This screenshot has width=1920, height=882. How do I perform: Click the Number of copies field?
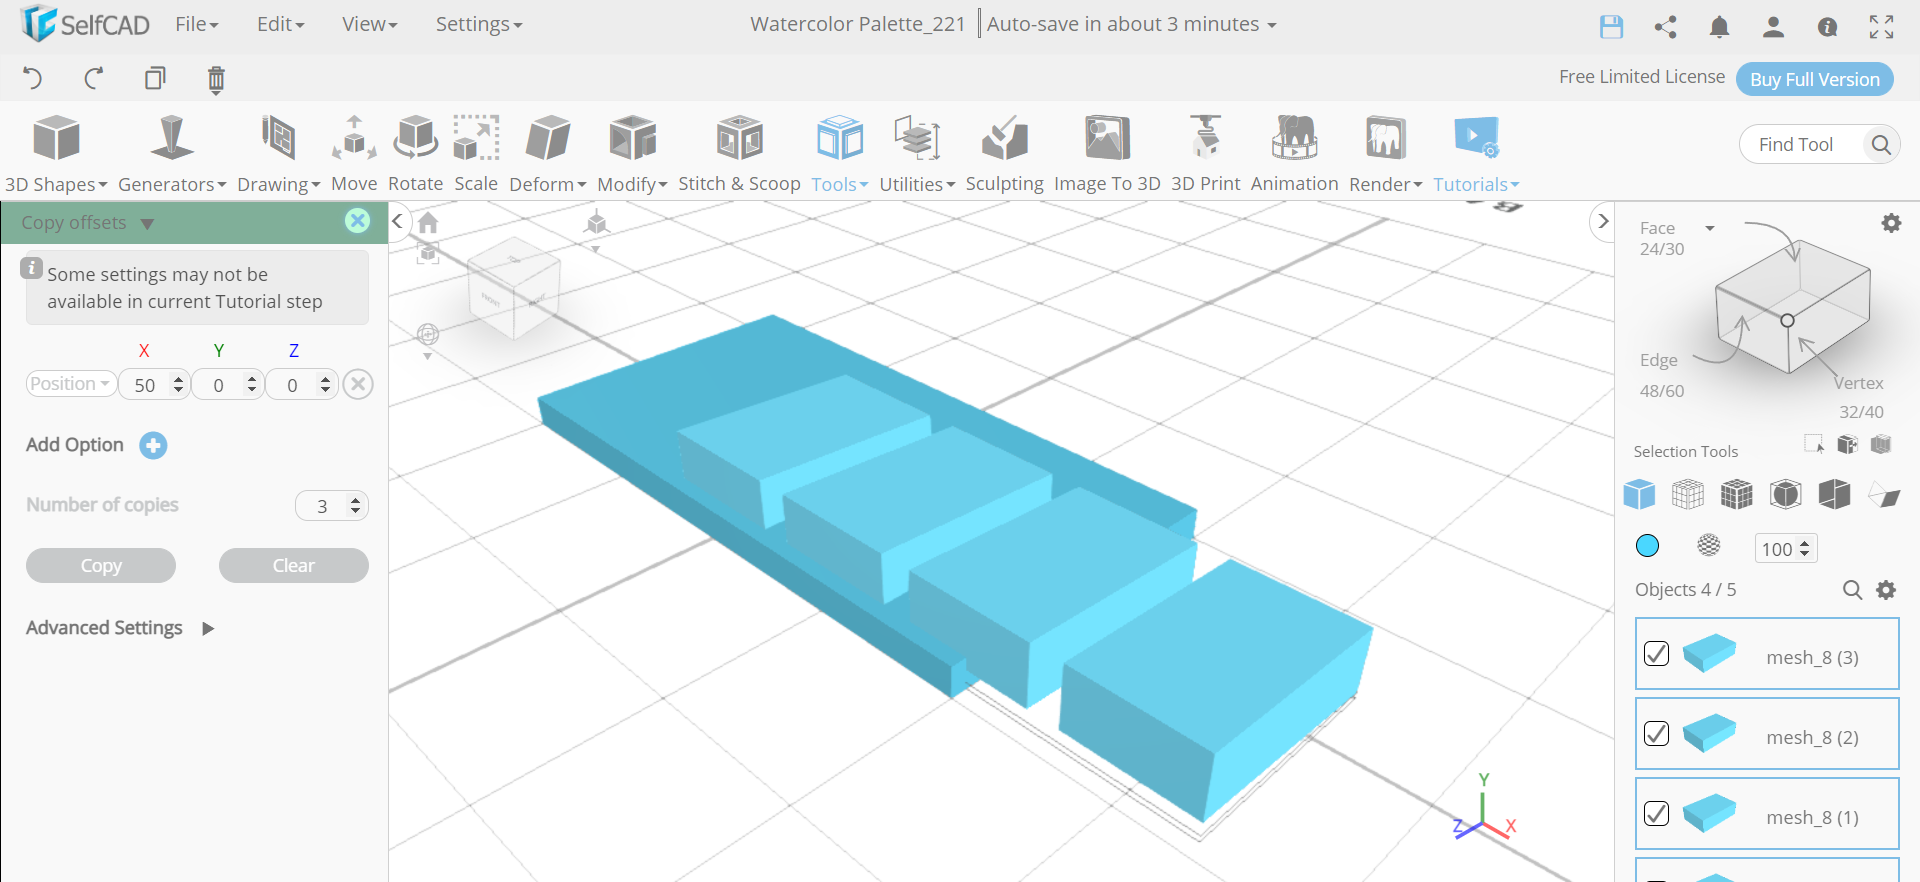click(332, 506)
